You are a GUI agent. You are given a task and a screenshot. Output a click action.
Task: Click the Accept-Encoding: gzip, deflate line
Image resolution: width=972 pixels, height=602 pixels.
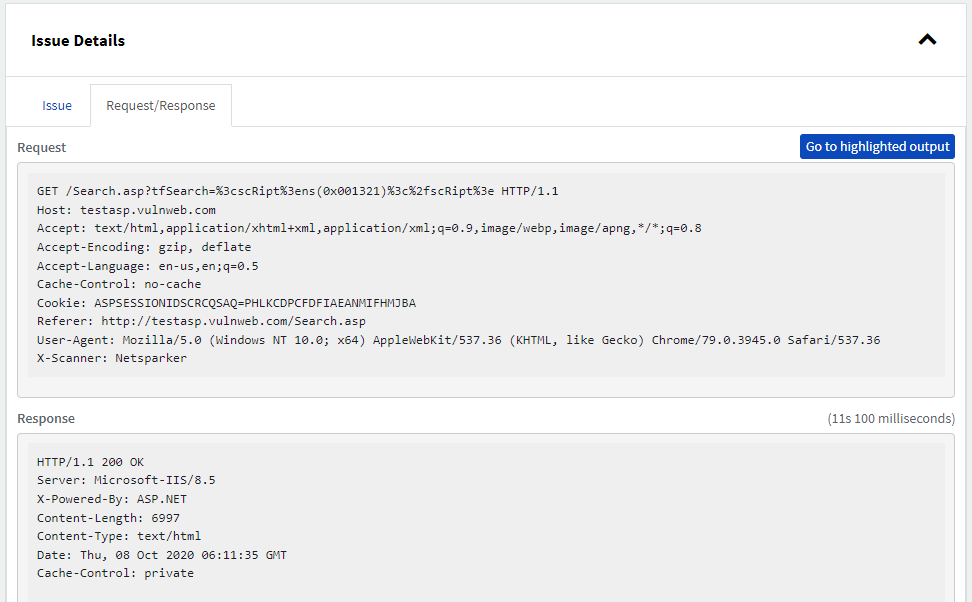144,247
